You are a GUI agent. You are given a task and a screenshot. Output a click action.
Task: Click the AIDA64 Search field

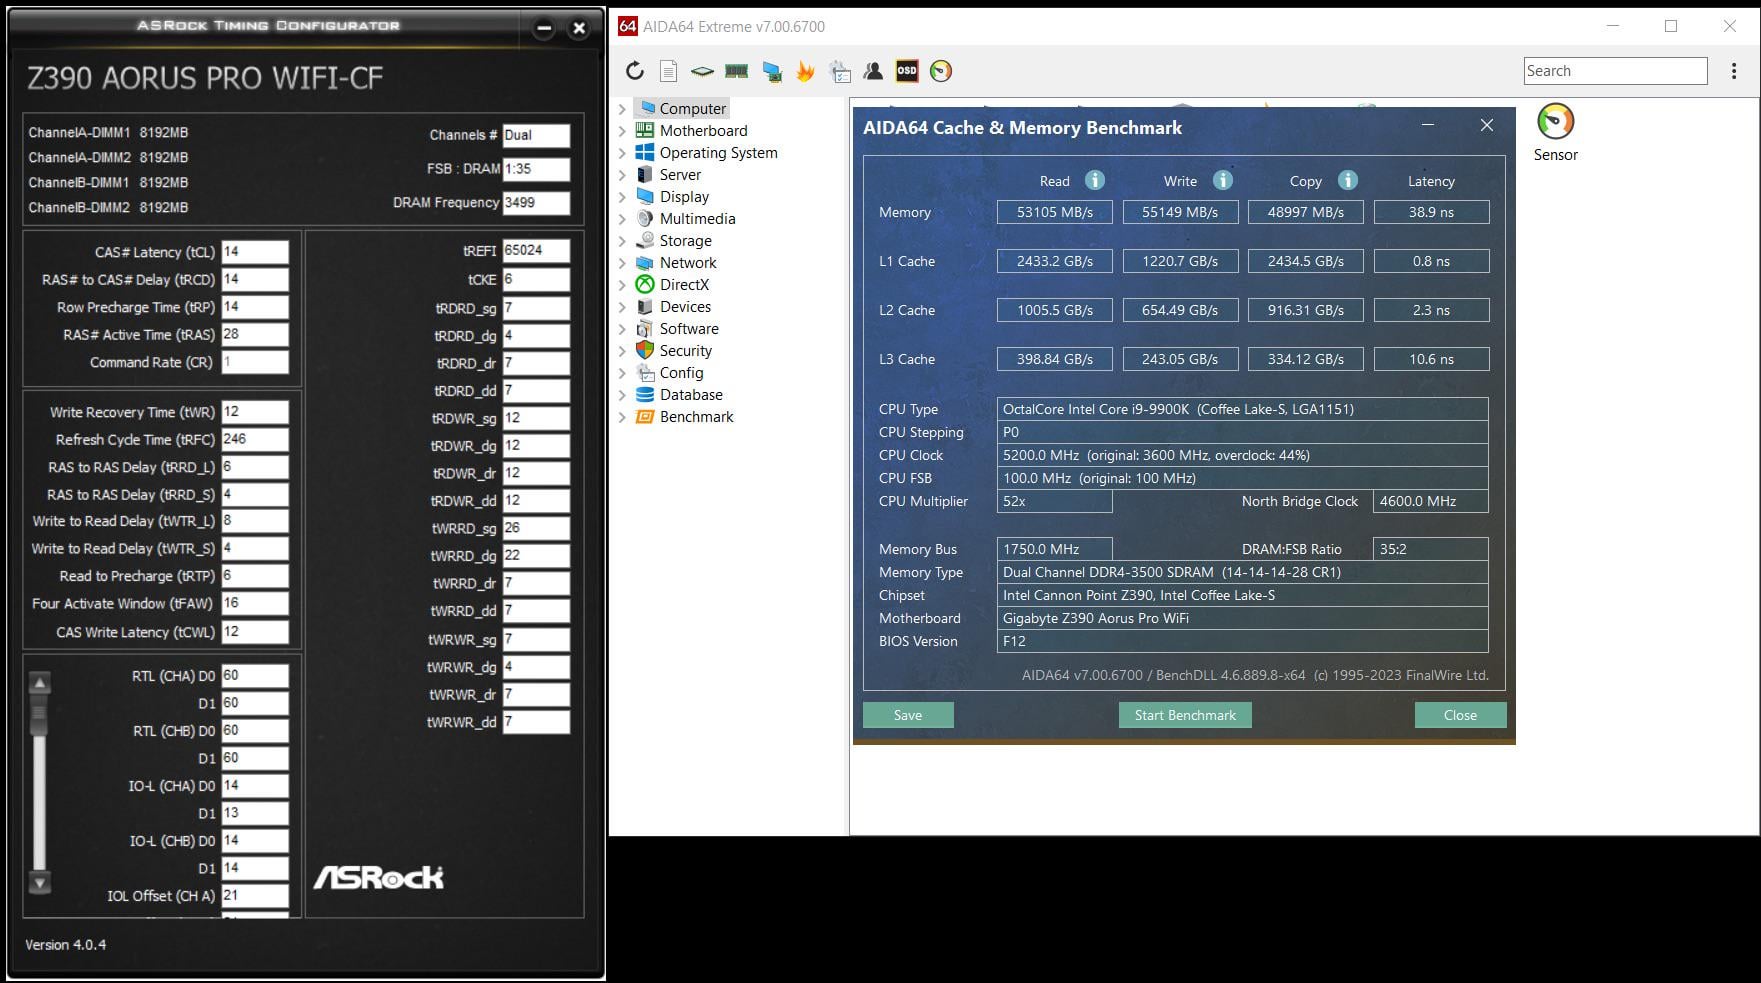(1615, 71)
